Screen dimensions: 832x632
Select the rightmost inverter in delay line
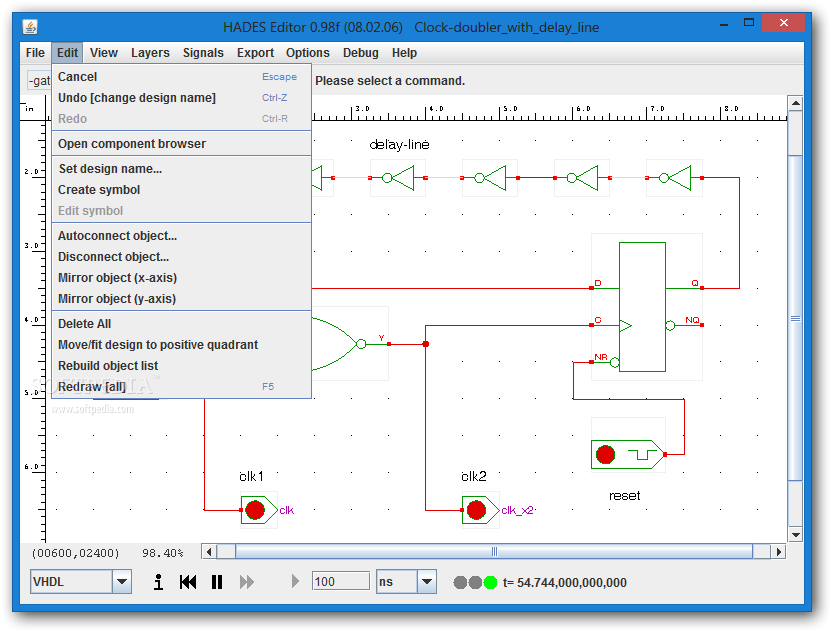tap(674, 178)
